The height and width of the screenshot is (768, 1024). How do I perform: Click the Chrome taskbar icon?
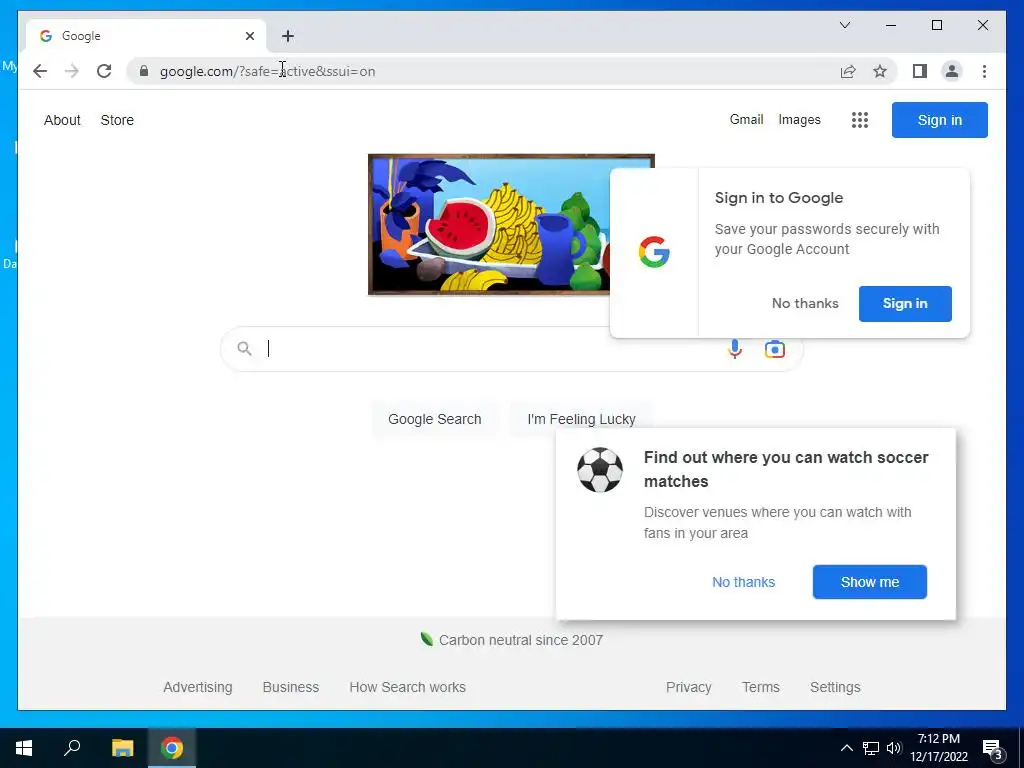[x=172, y=748]
